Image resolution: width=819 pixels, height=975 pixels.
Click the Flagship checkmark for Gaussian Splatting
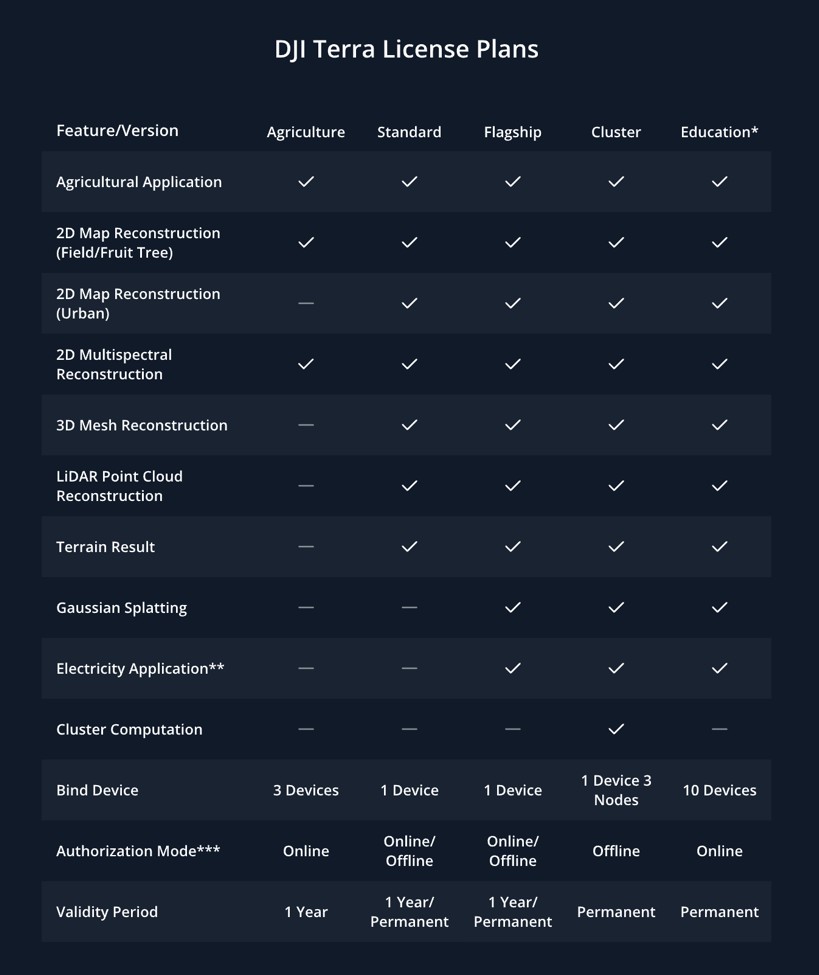pos(513,607)
